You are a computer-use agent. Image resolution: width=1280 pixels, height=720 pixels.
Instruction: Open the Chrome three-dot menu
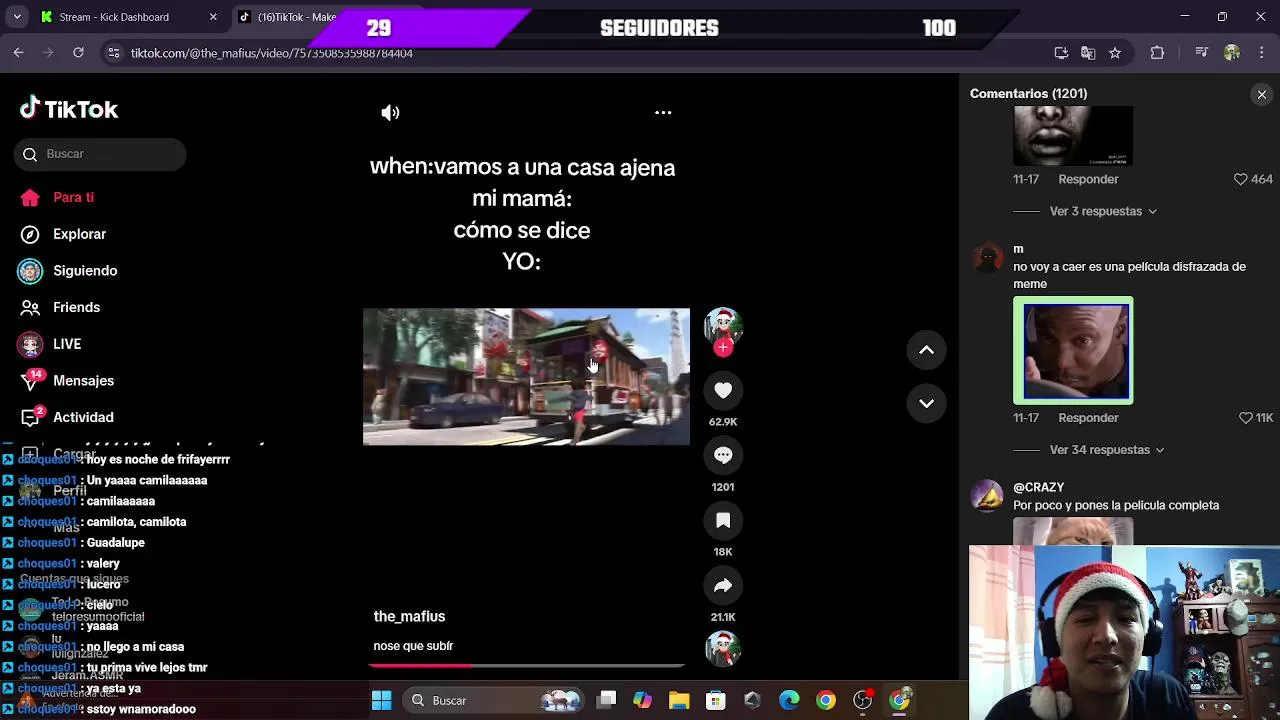point(1260,53)
